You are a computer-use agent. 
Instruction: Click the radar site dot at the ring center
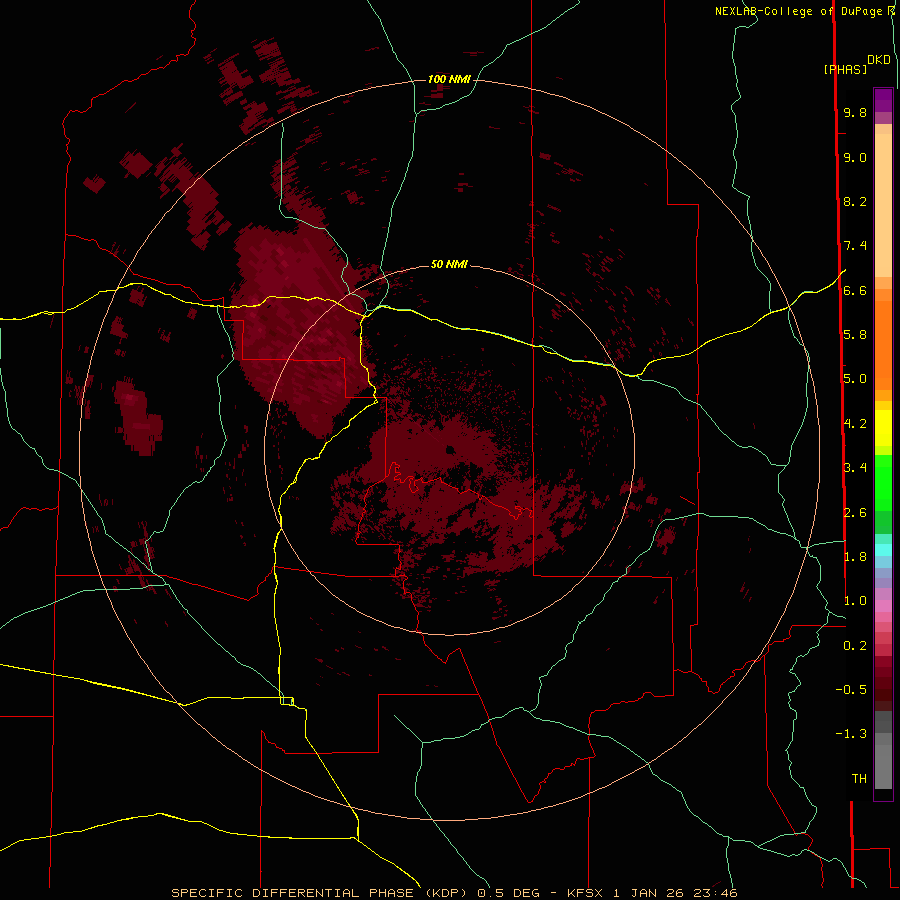[451, 449]
